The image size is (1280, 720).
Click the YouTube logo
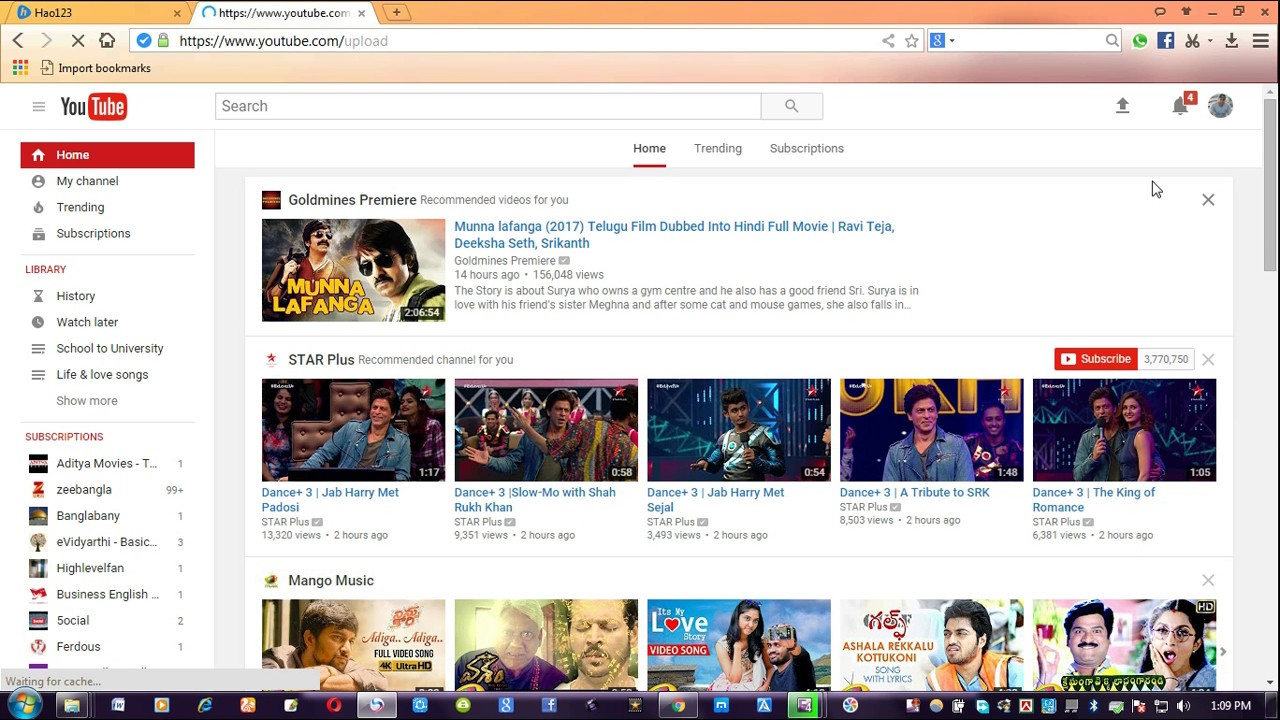(93, 106)
